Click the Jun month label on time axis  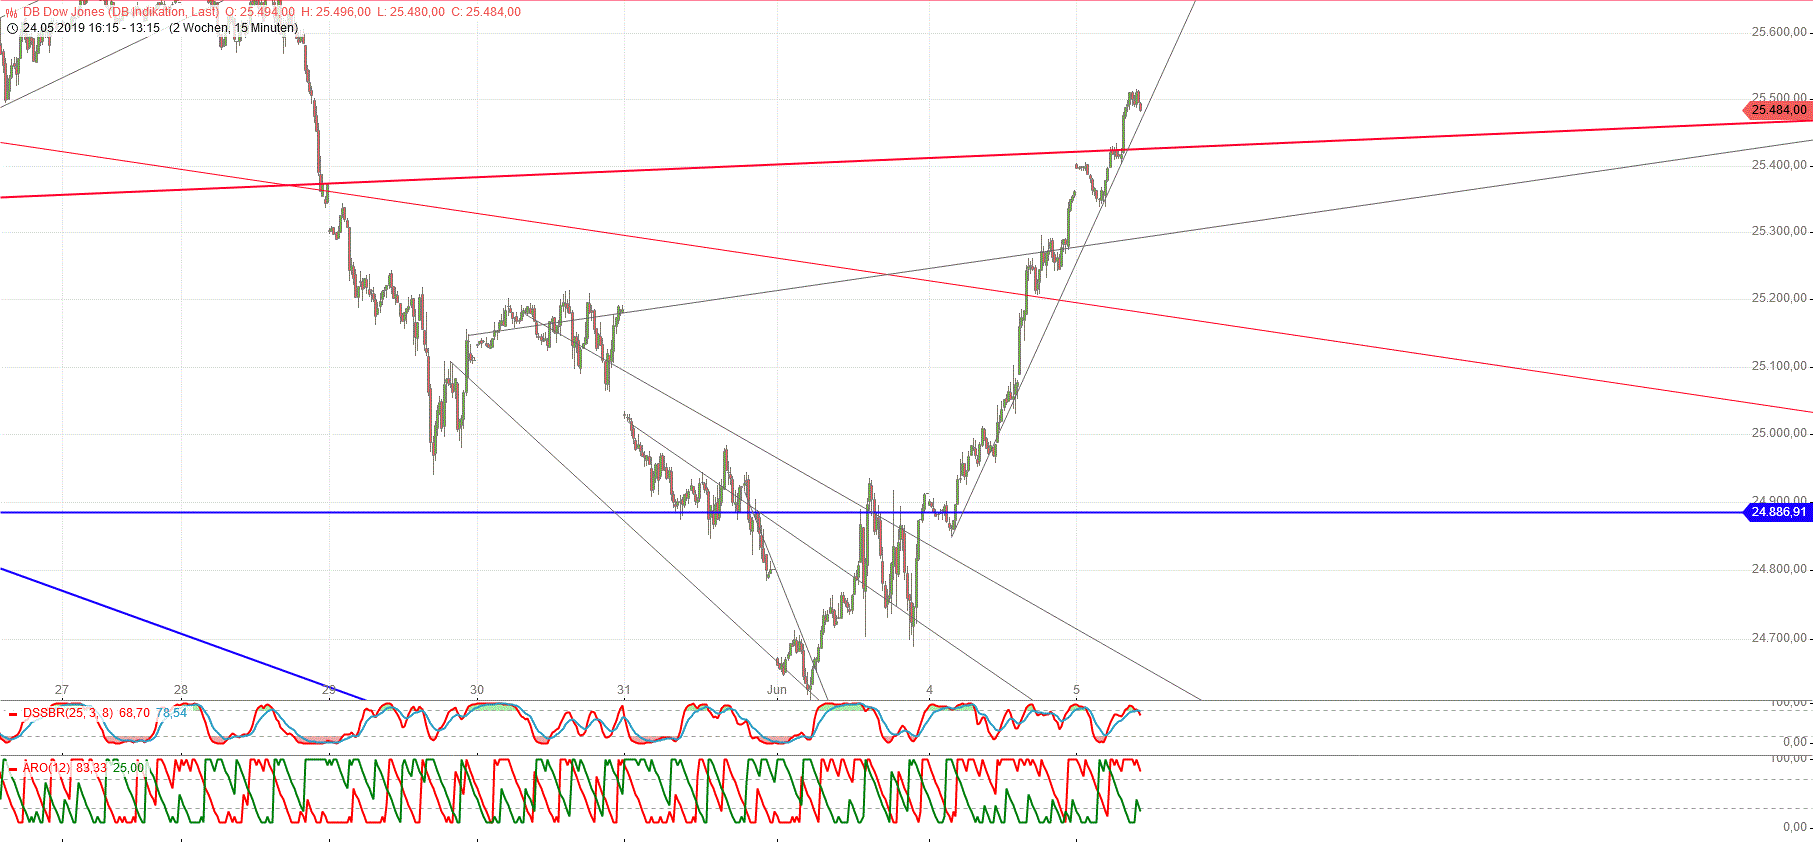point(777,690)
